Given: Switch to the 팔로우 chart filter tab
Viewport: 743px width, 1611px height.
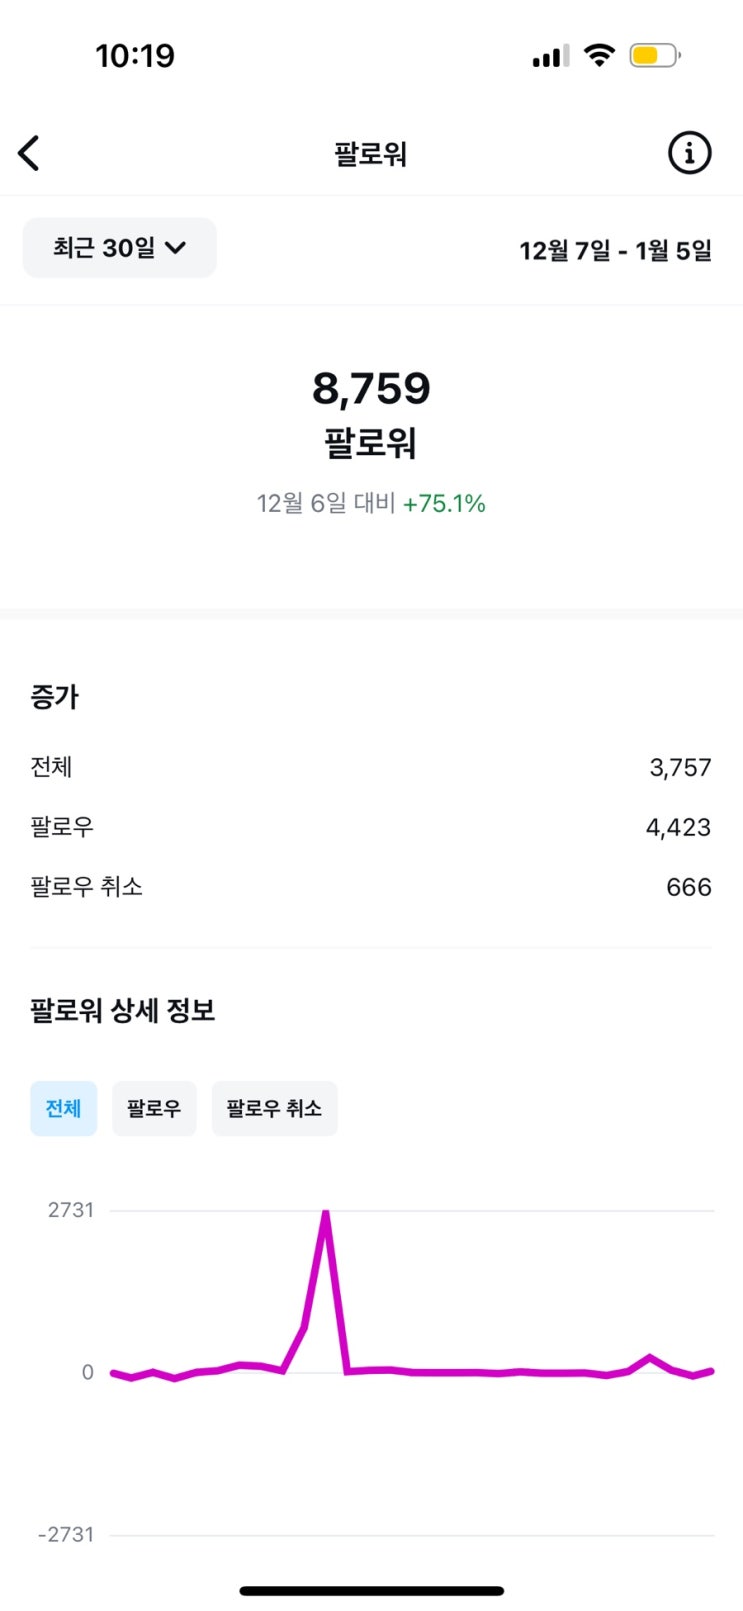Looking at the screenshot, I should pos(154,1108).
